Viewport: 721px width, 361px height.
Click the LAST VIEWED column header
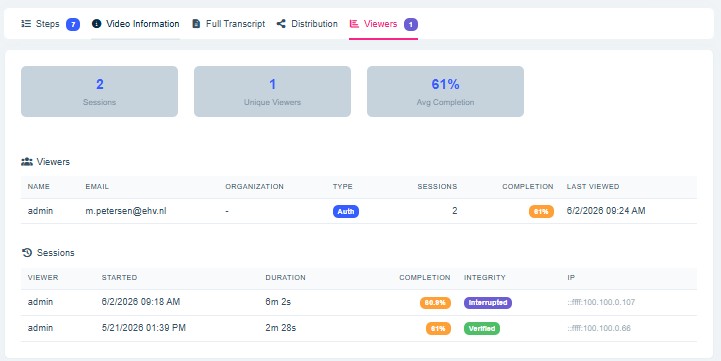pyautogui.click(x=593, y=187)
